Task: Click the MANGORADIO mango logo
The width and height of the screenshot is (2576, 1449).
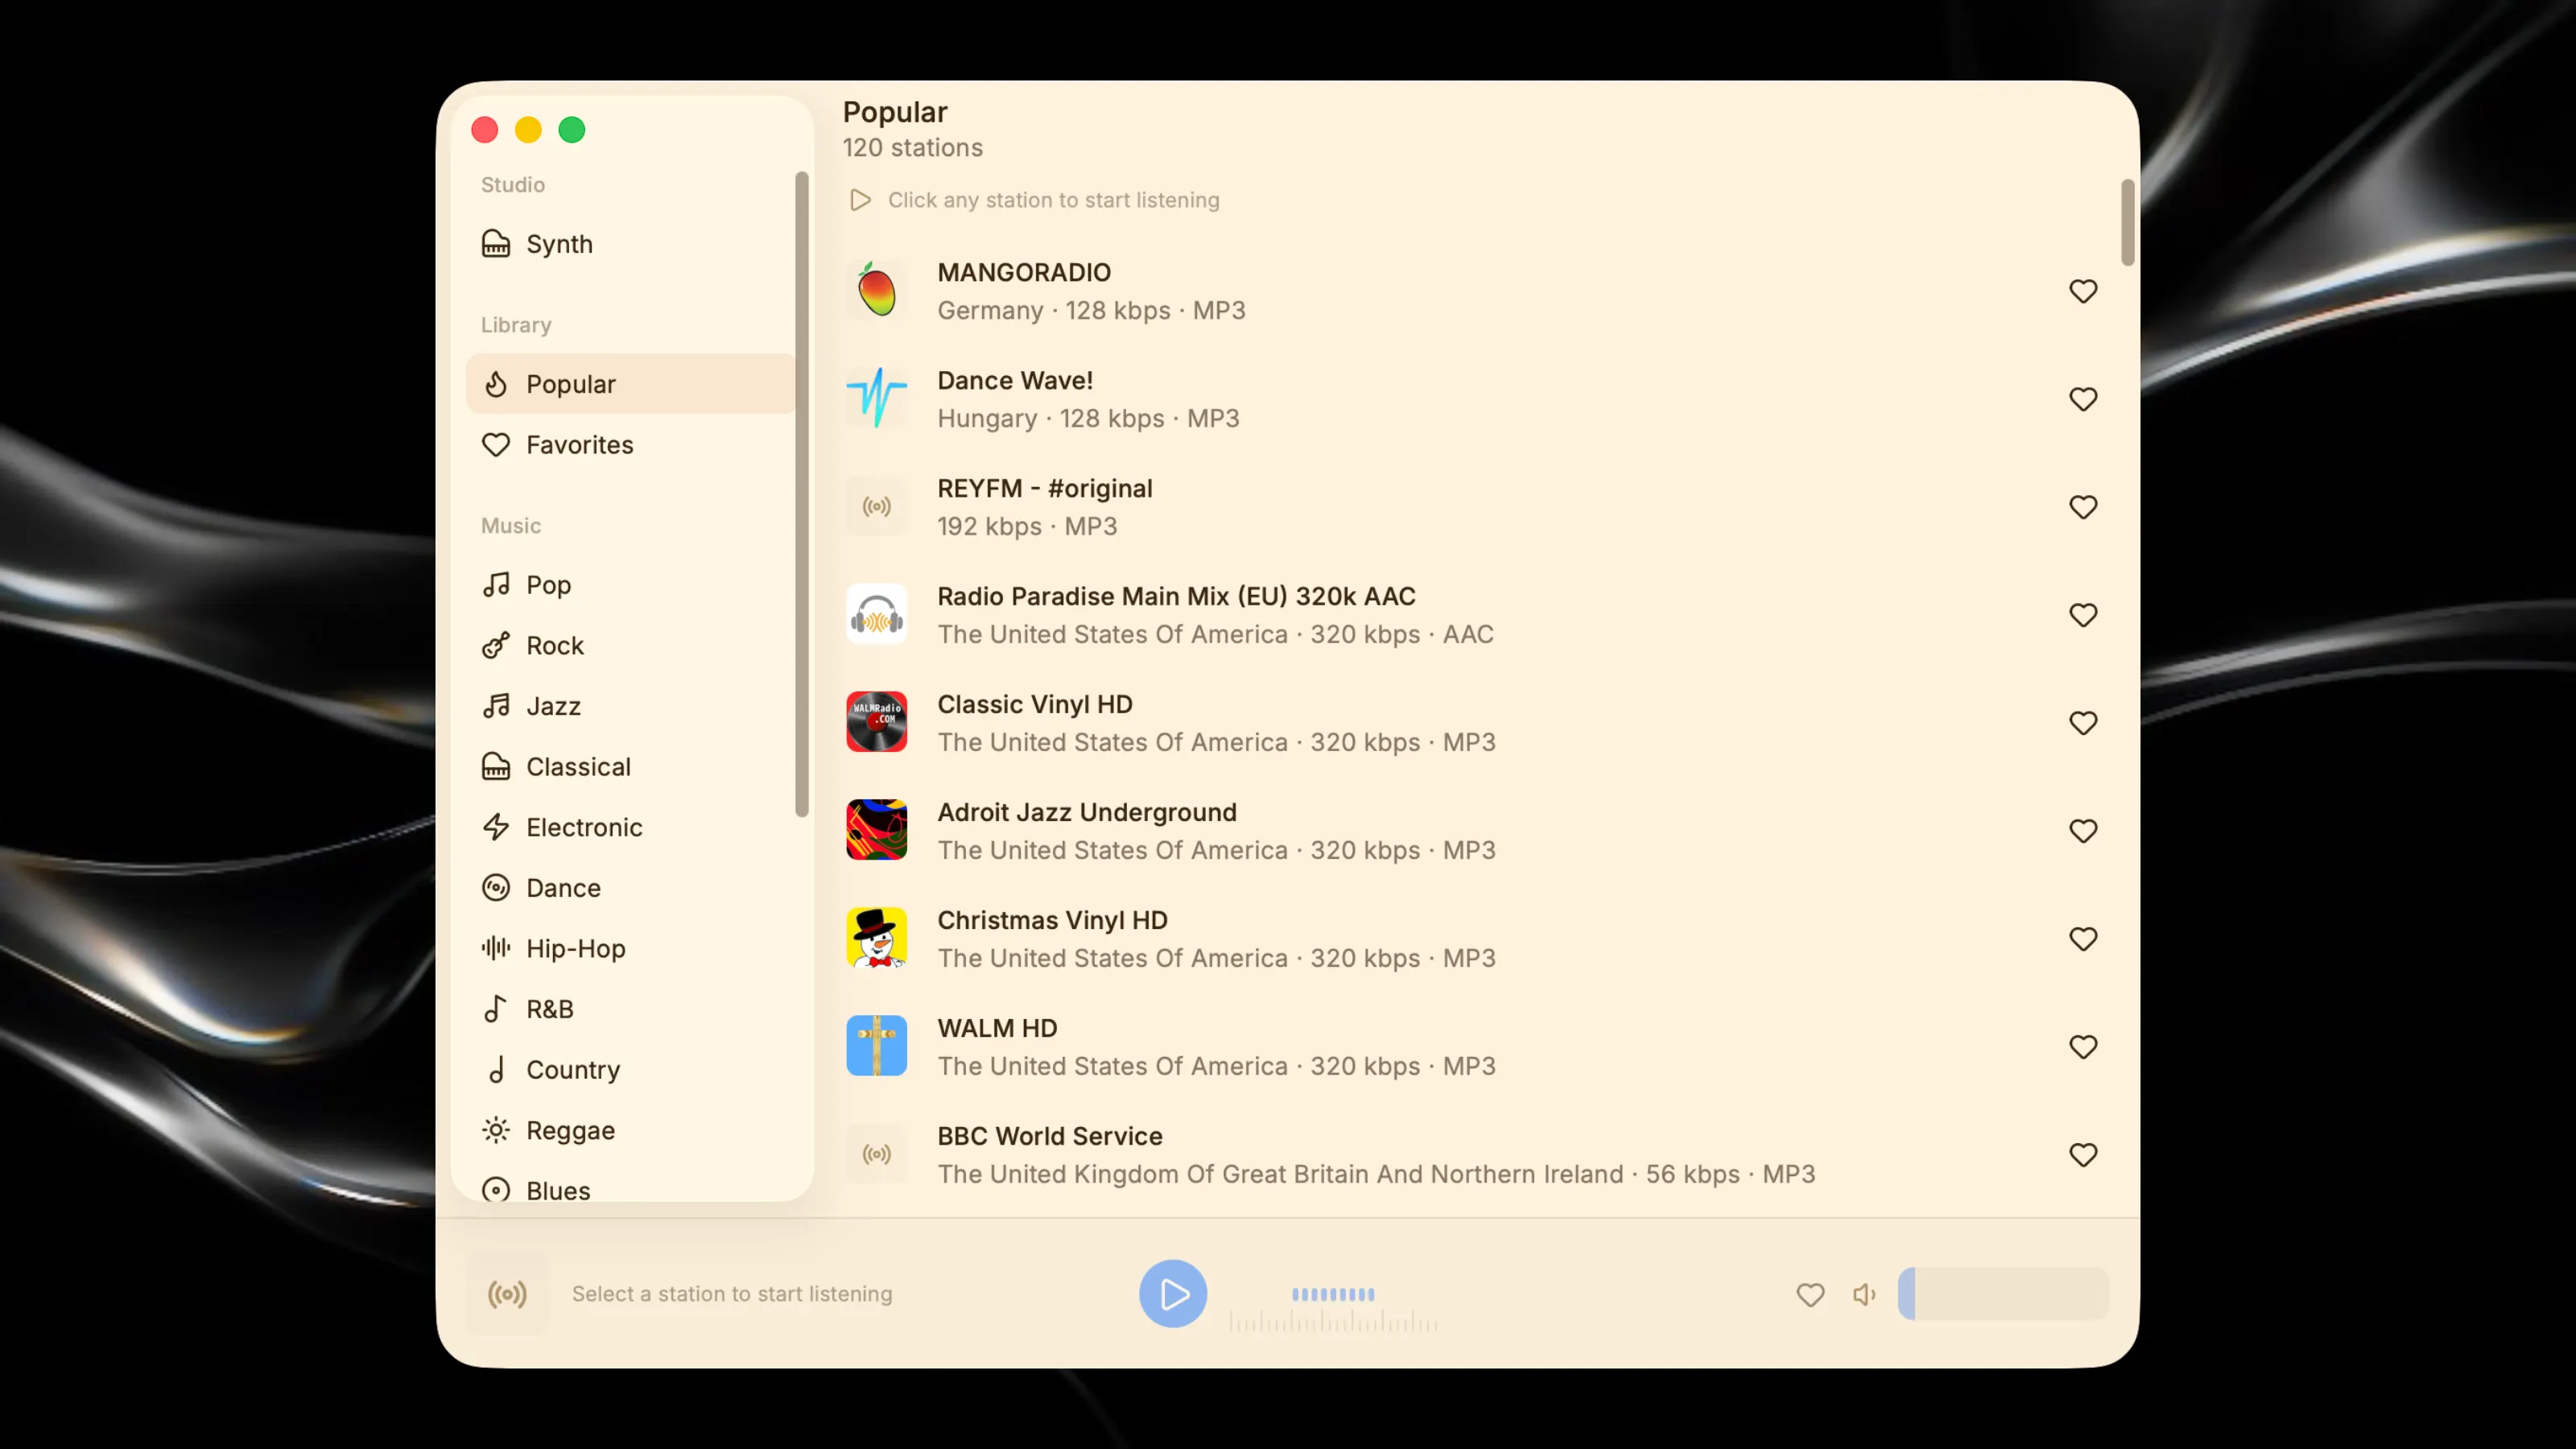Action: coord(877,291)
